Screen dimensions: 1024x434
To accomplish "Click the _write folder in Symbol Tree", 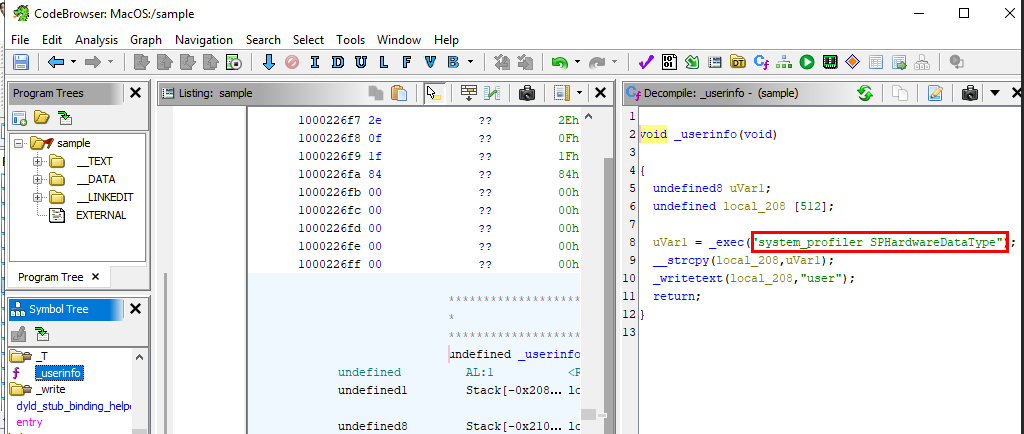I will 50,390.
